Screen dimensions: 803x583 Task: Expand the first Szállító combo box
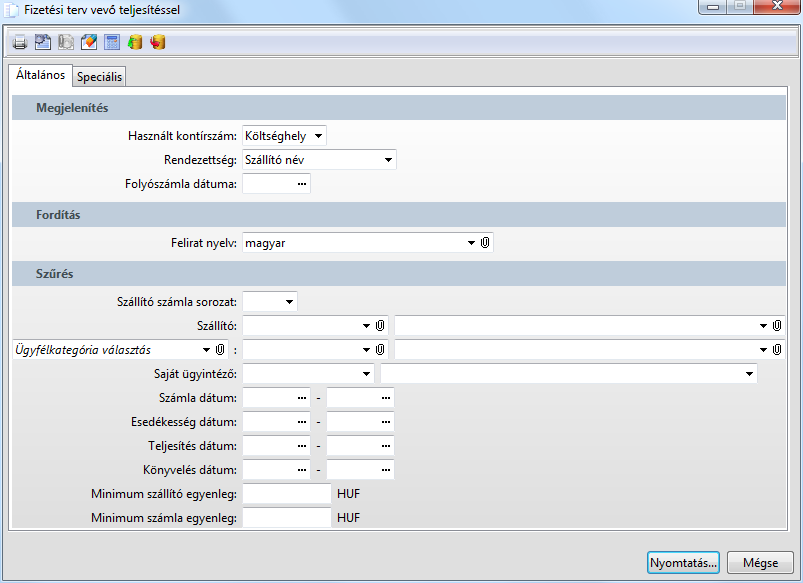(x=366, y=326)
